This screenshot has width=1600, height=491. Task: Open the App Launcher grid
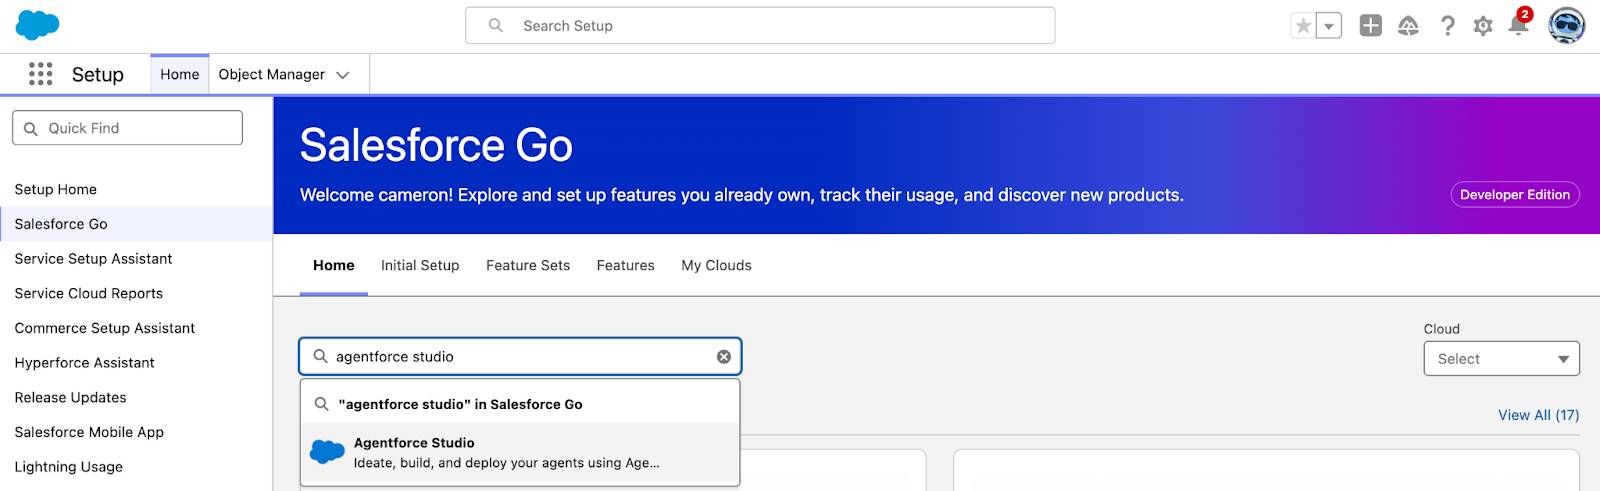40,74
